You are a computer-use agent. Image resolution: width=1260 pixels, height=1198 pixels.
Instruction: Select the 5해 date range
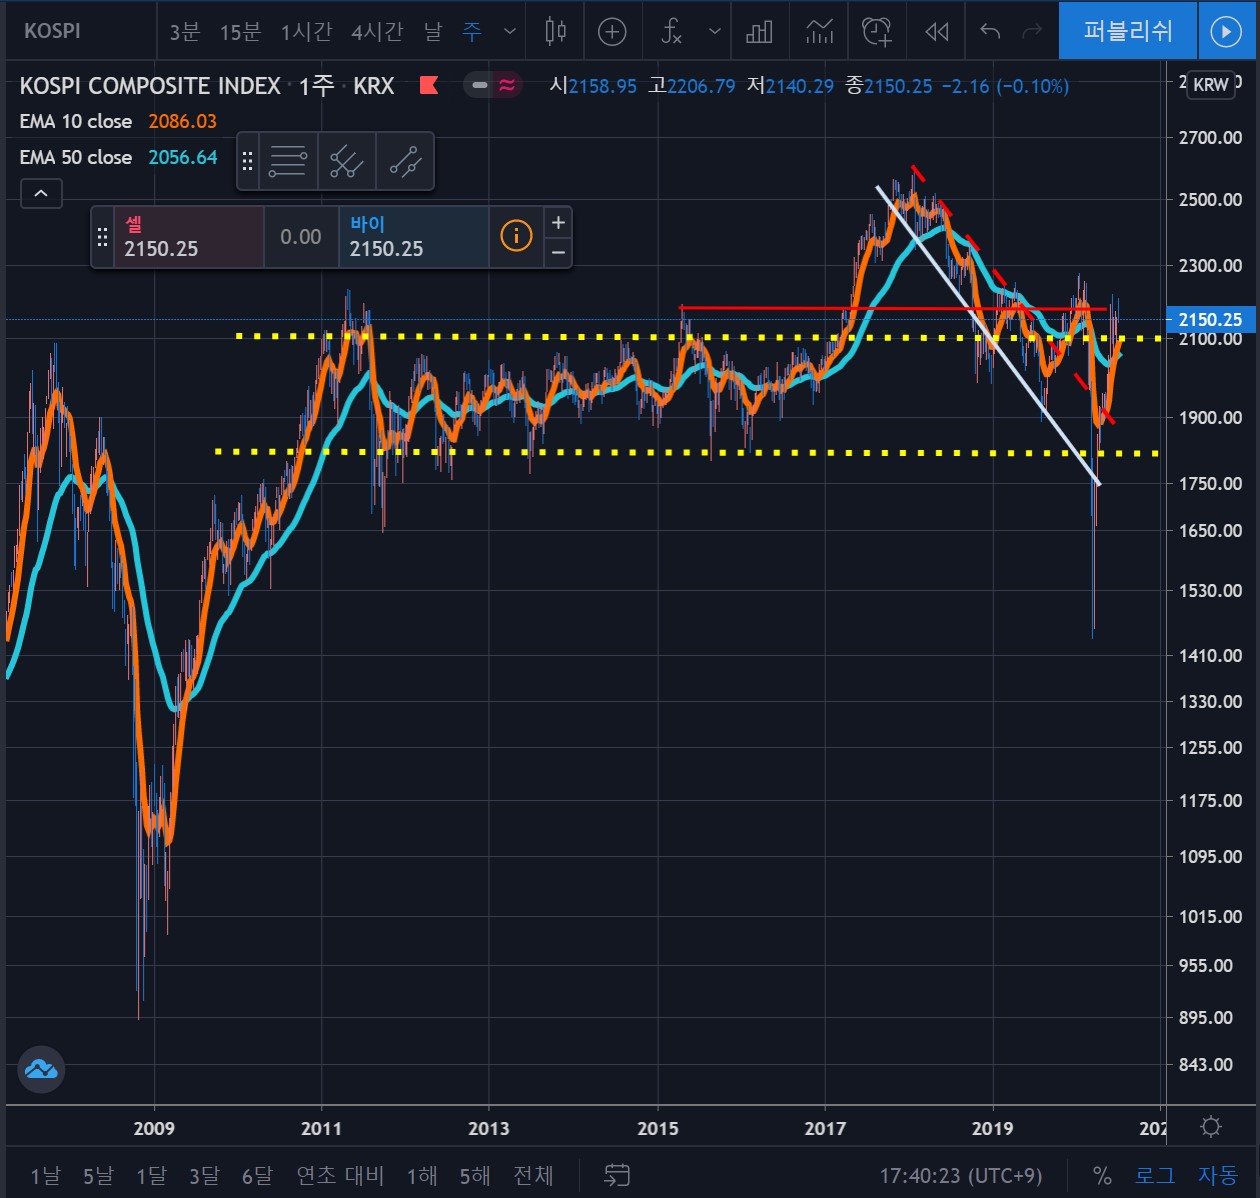475,1175
